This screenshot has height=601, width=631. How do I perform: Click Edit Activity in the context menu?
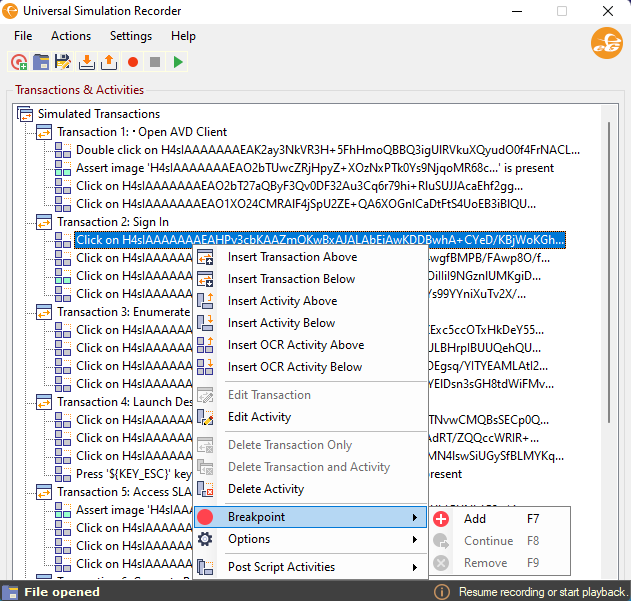(x=259, y=417)
